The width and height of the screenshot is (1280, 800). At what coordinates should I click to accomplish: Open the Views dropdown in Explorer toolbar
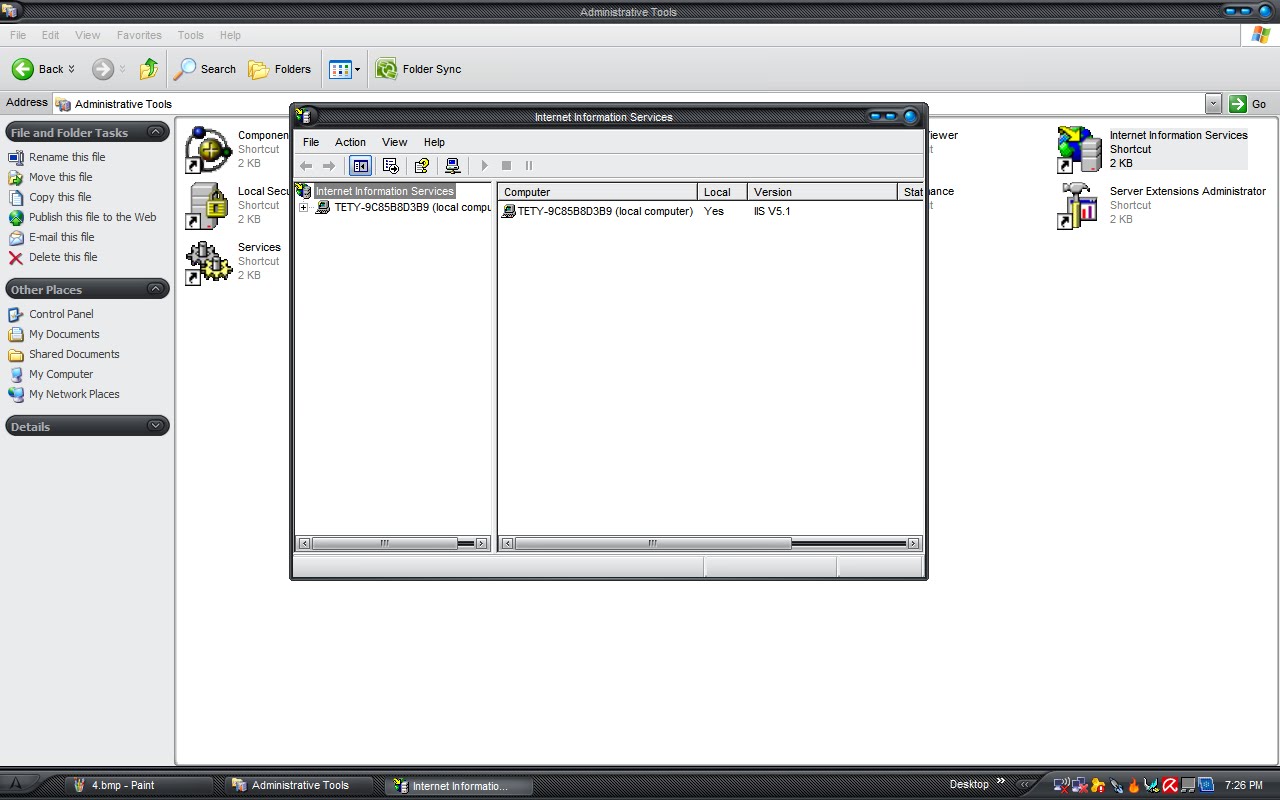point(345,69)
